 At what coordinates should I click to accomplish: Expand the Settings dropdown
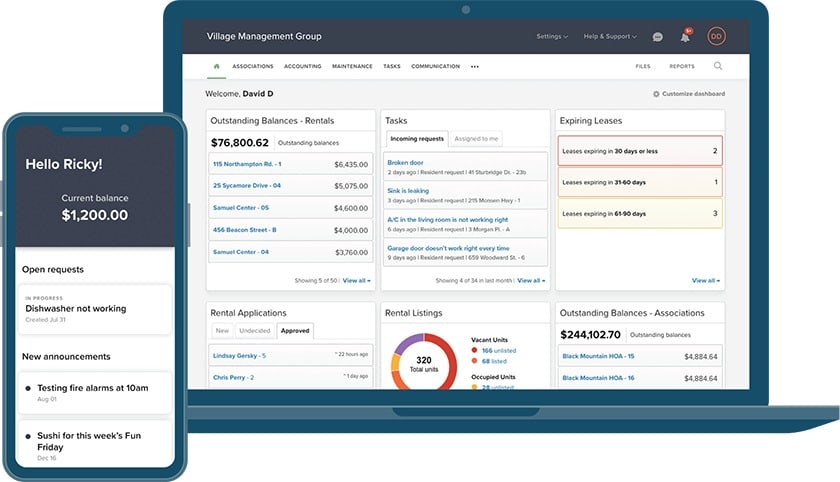[552, 36]
